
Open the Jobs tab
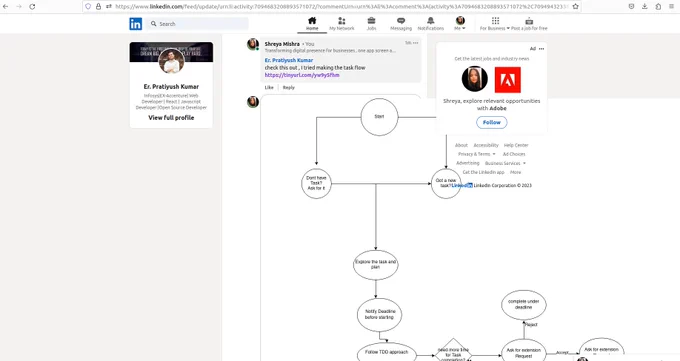click(372, 24)
